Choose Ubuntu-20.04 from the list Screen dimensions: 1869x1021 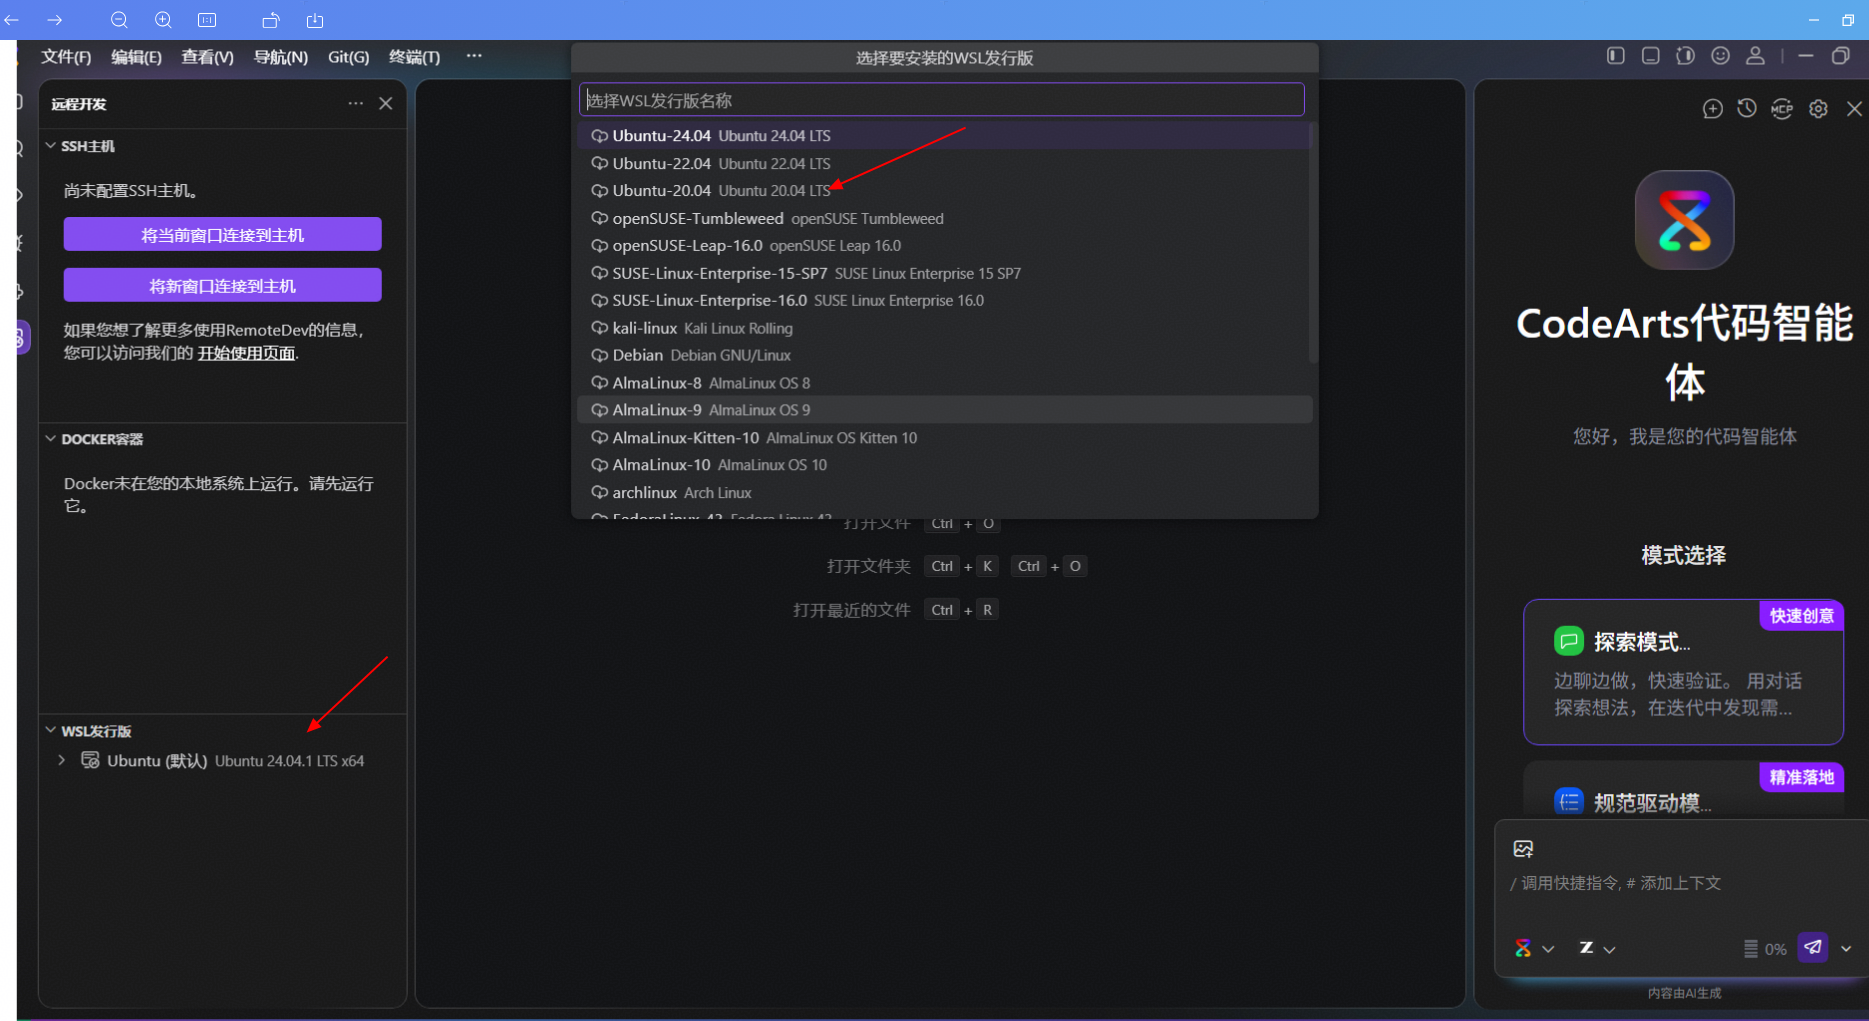tap(944, 190)
